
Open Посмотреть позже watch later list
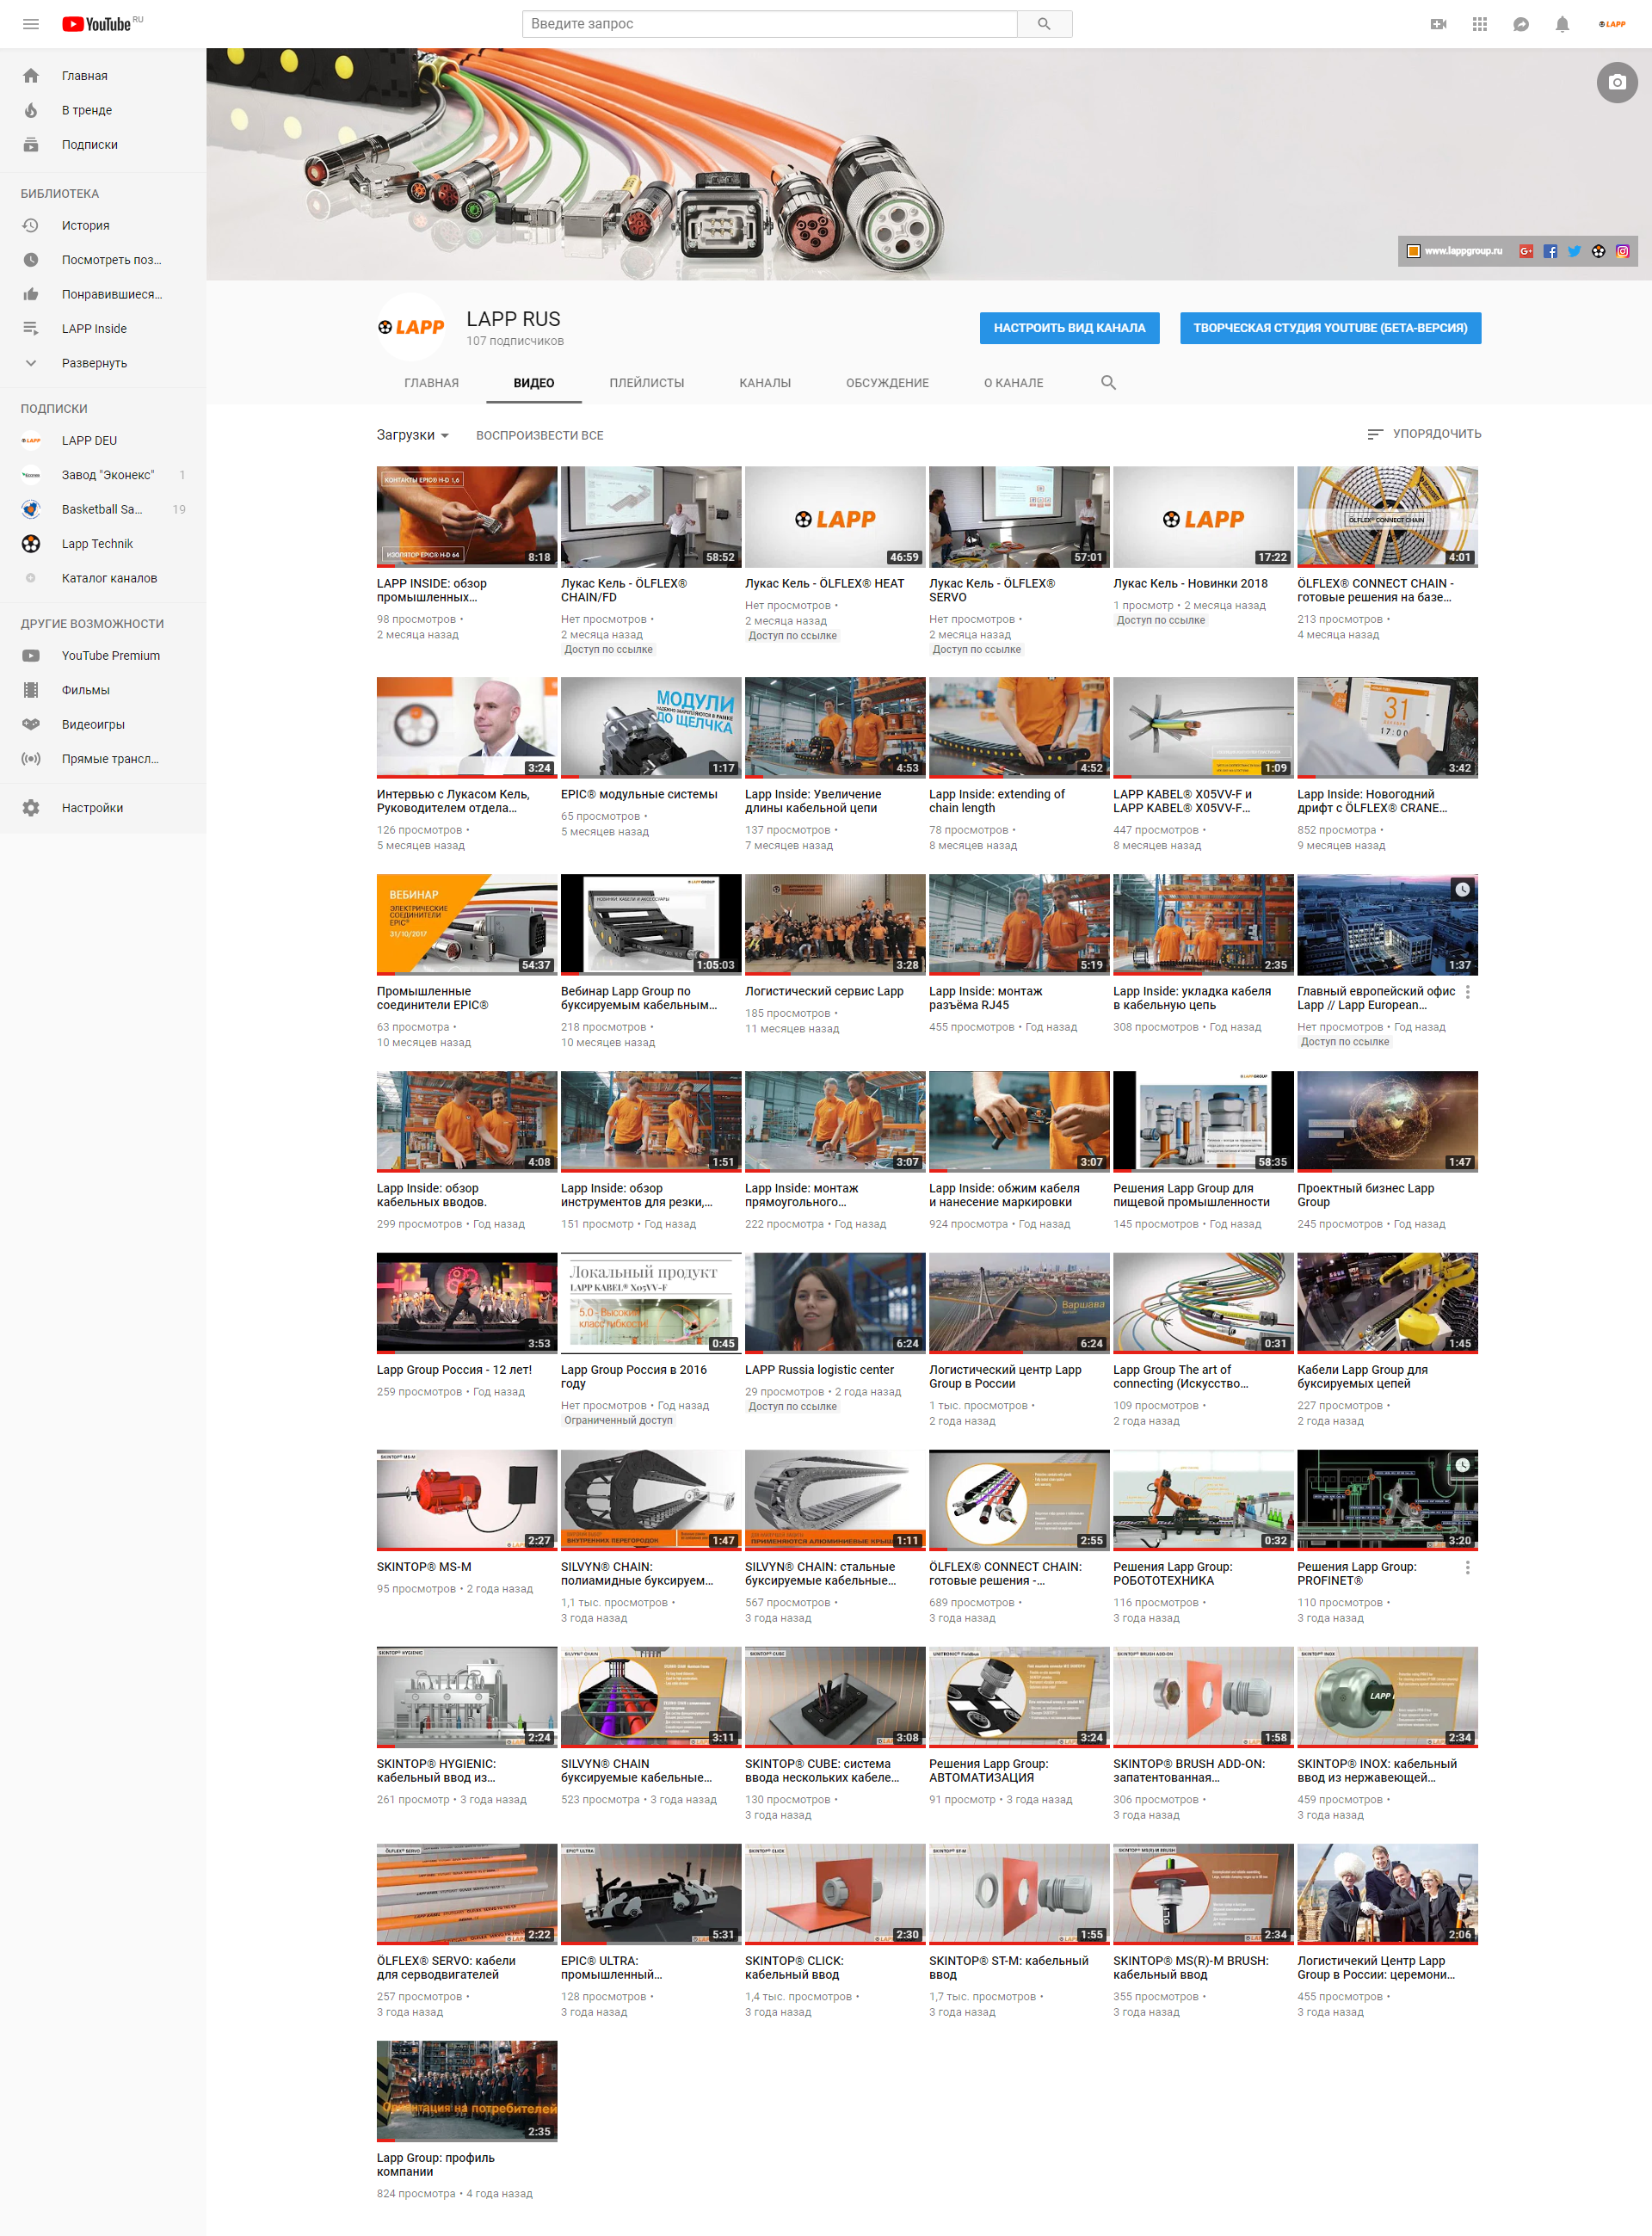[x=103, y=260]
